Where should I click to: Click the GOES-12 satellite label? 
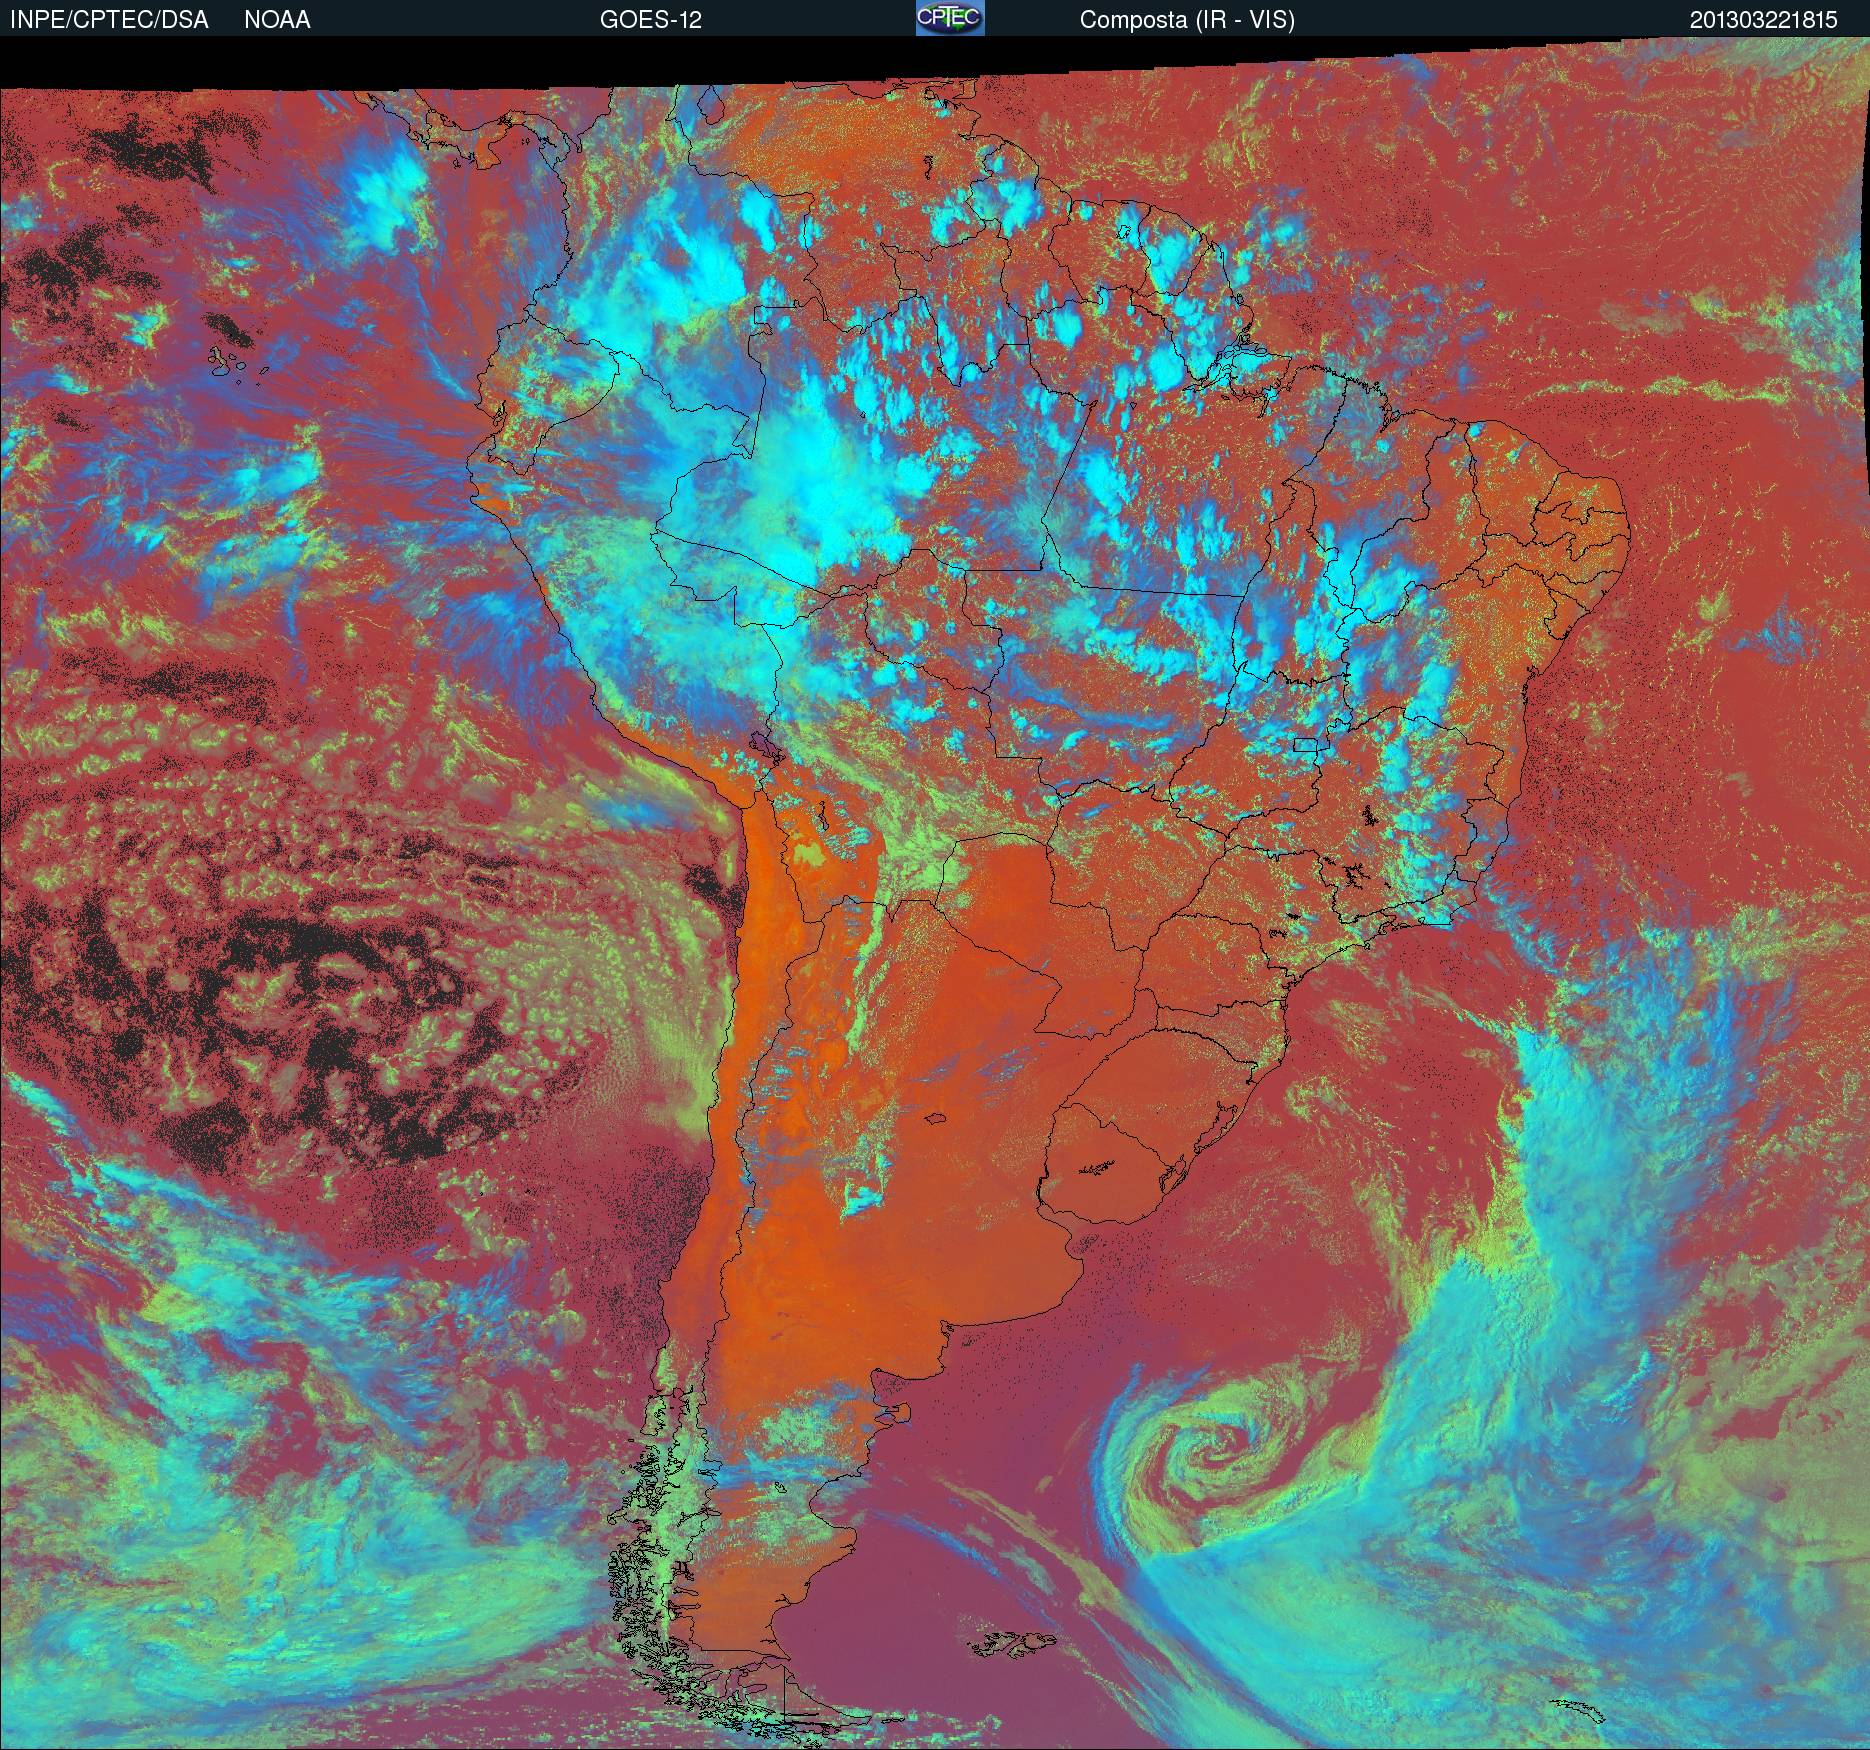650,20
